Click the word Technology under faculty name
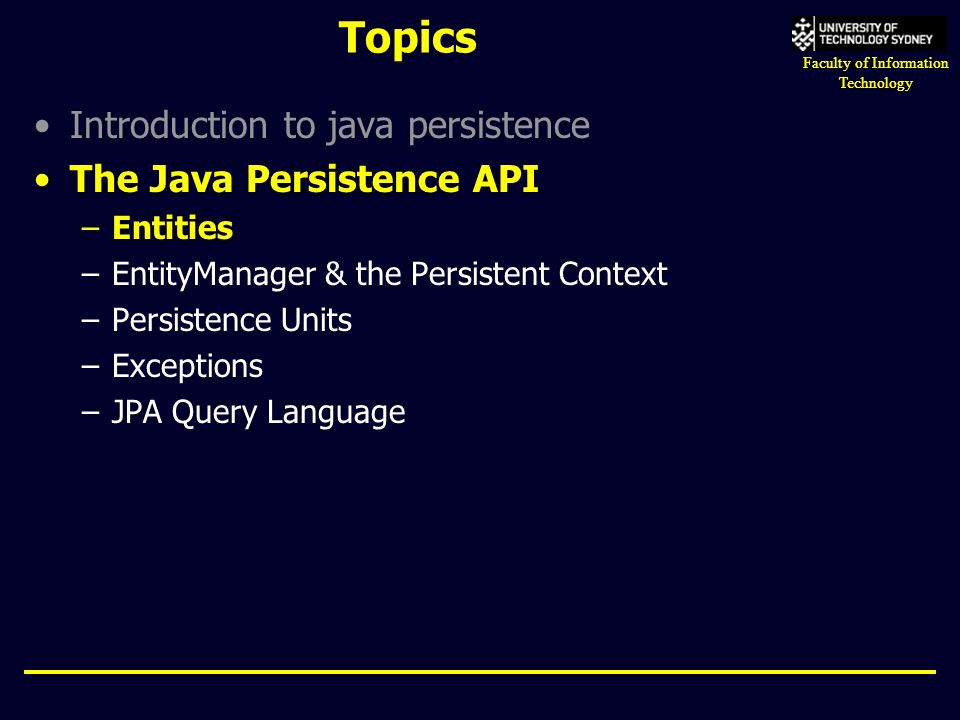 [x=876, y=83]
